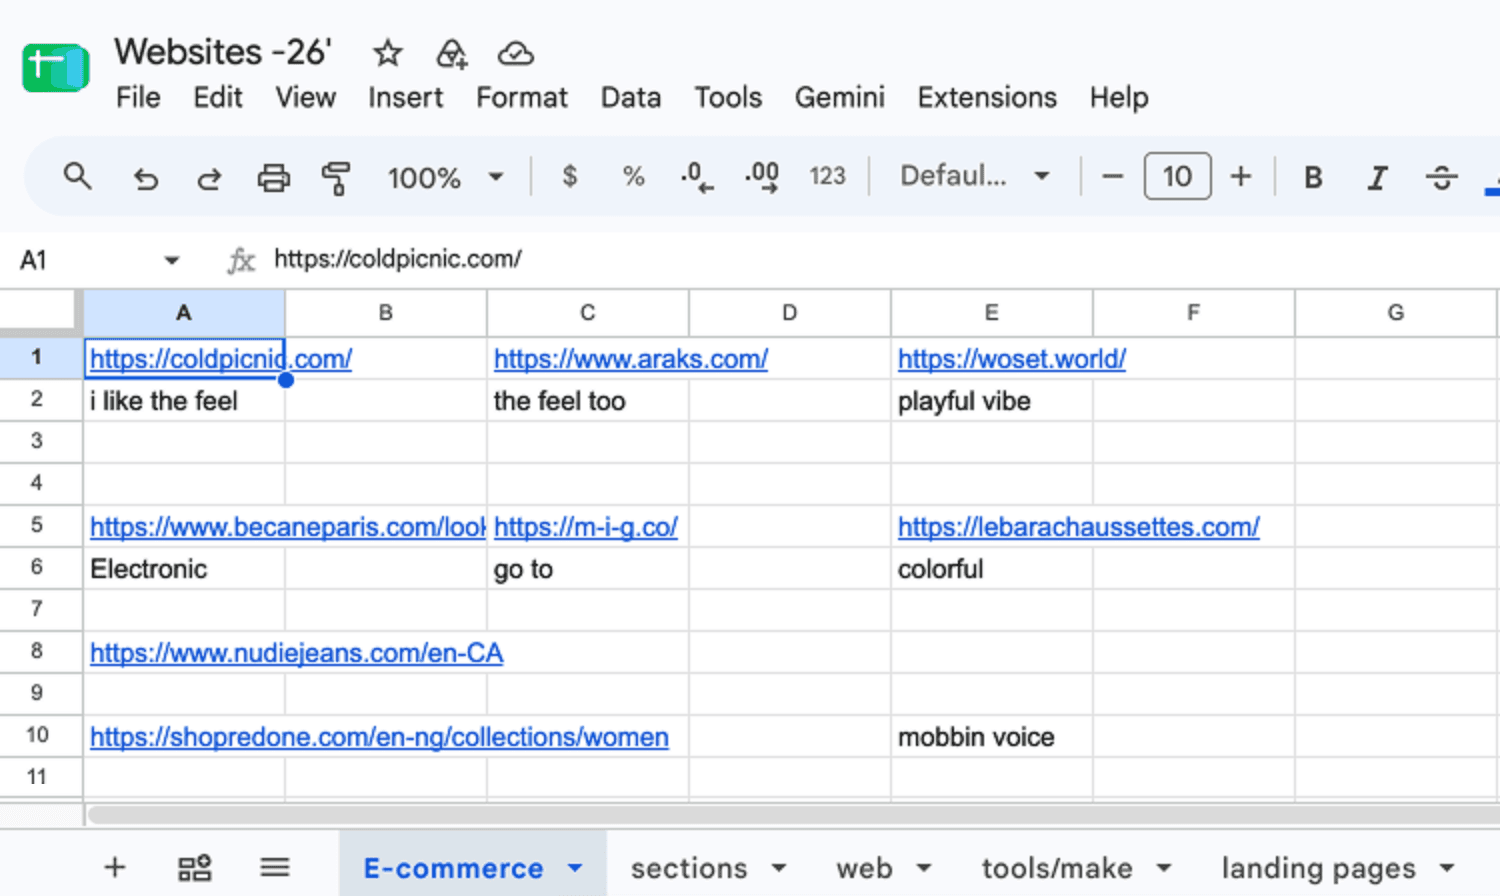
Task: Open the zoom 100% dropdown
Action: coord(445,178)
